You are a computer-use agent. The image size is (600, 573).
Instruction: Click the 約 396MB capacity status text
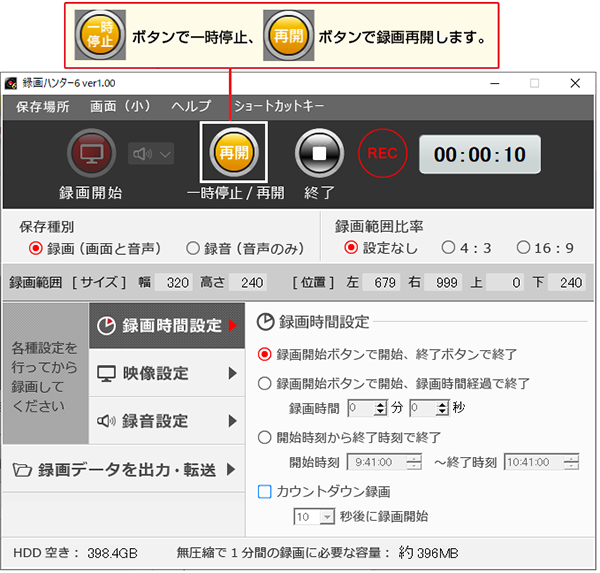(x=428, y=553)
